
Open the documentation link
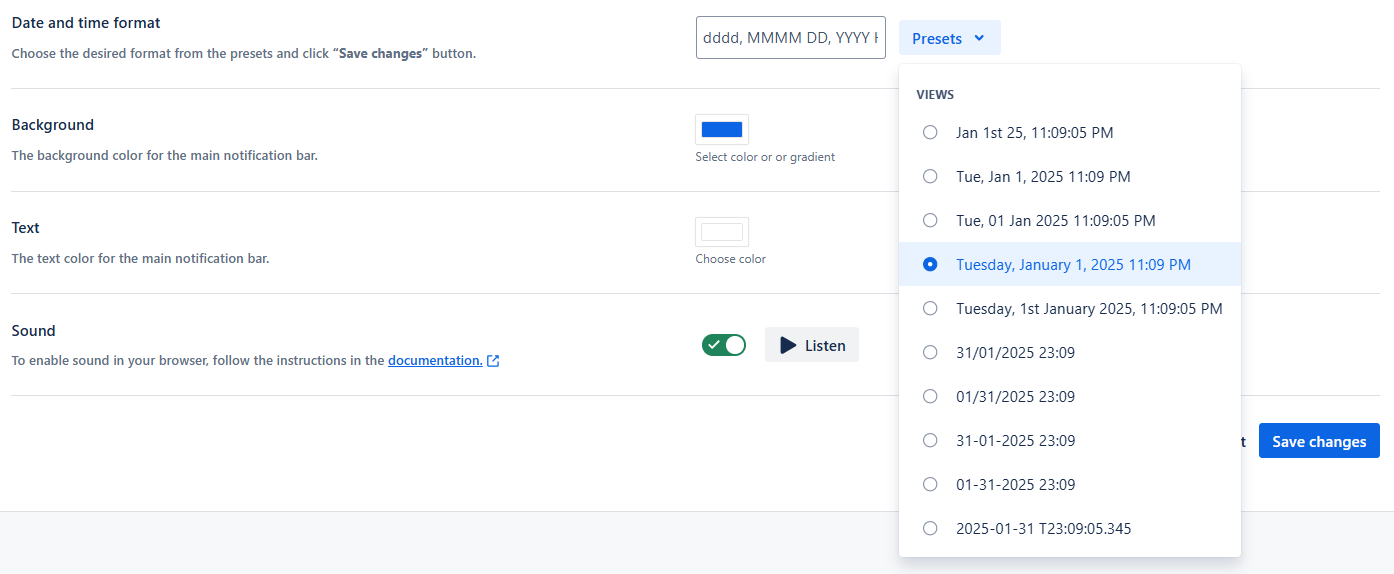(436, 360)
